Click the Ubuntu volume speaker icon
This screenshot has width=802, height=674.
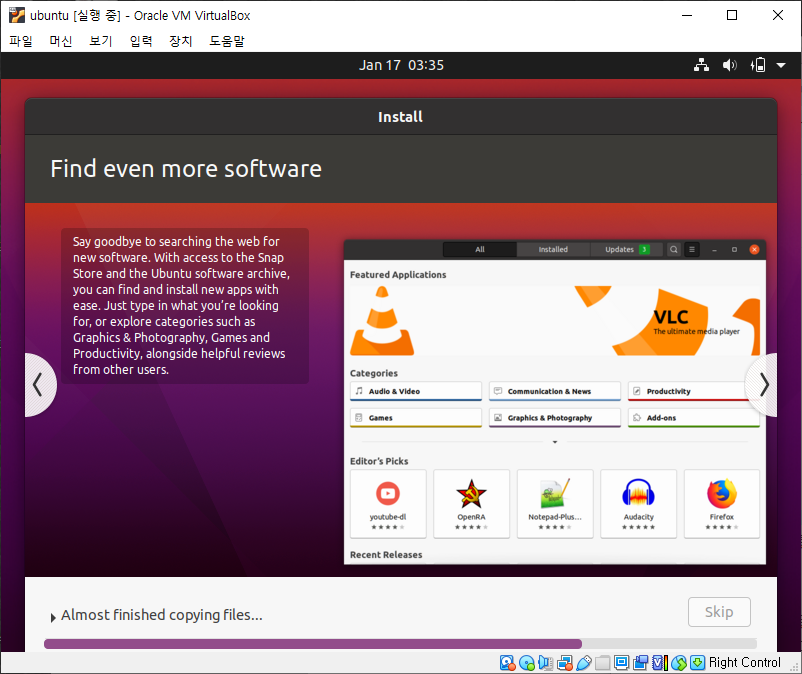click(729, 65)
